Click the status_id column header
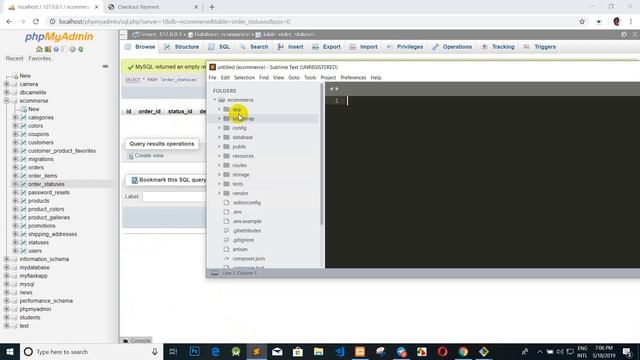Viewport: 640px width, 360px height. 180,111
